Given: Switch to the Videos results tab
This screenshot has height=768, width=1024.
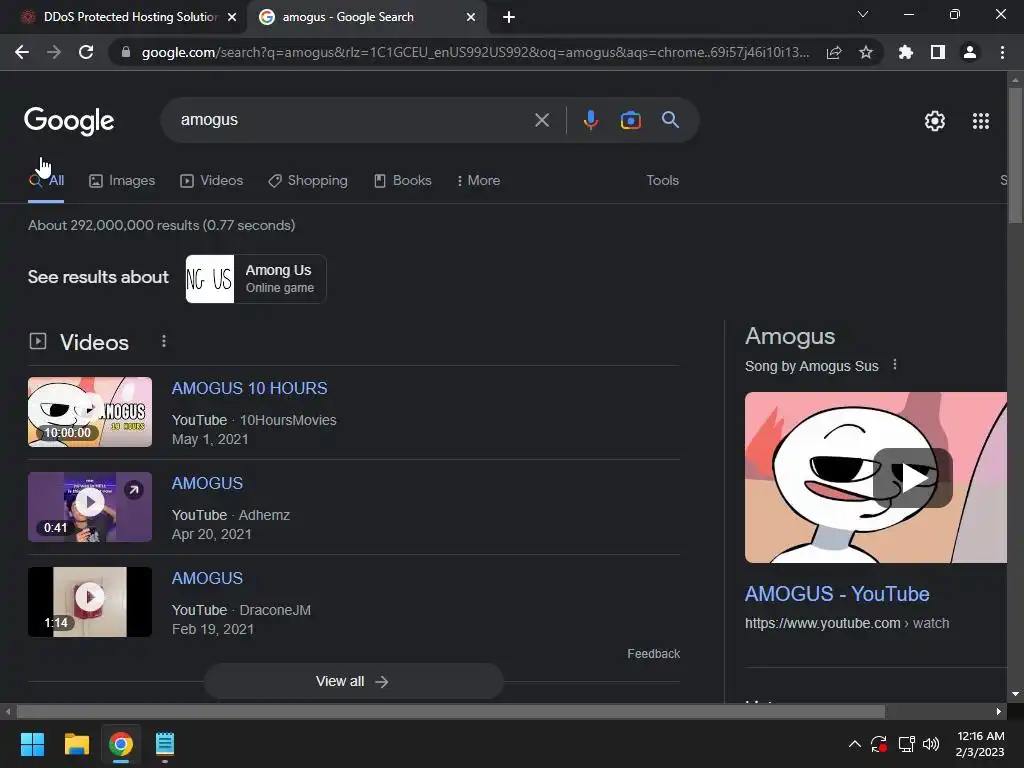Looking at the screenshot, I should (212, 180).
